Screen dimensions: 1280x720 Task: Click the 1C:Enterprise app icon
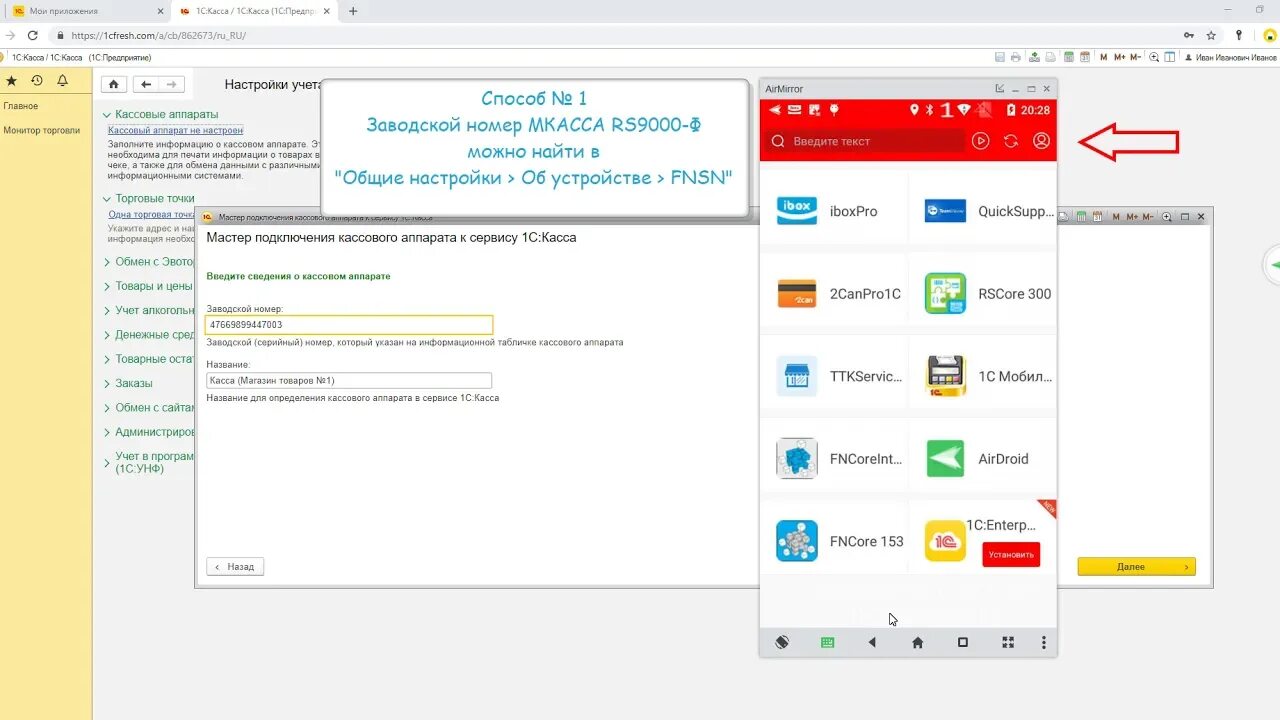tap(945, 541)
